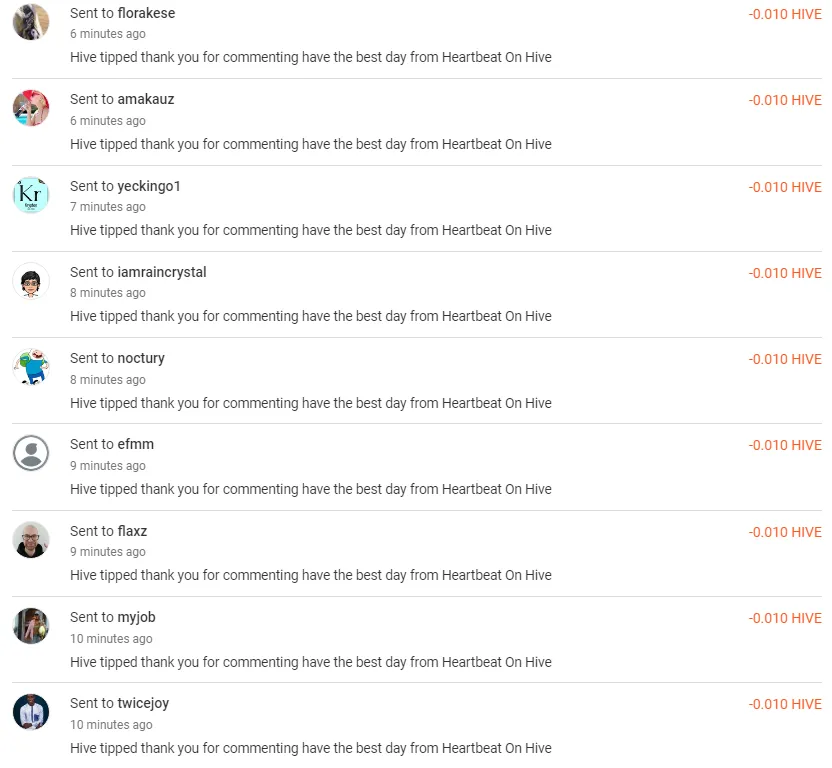Click florakese's profile avatar
The width and height of the screenshot is (832, 768).
(x=31, y=21)
